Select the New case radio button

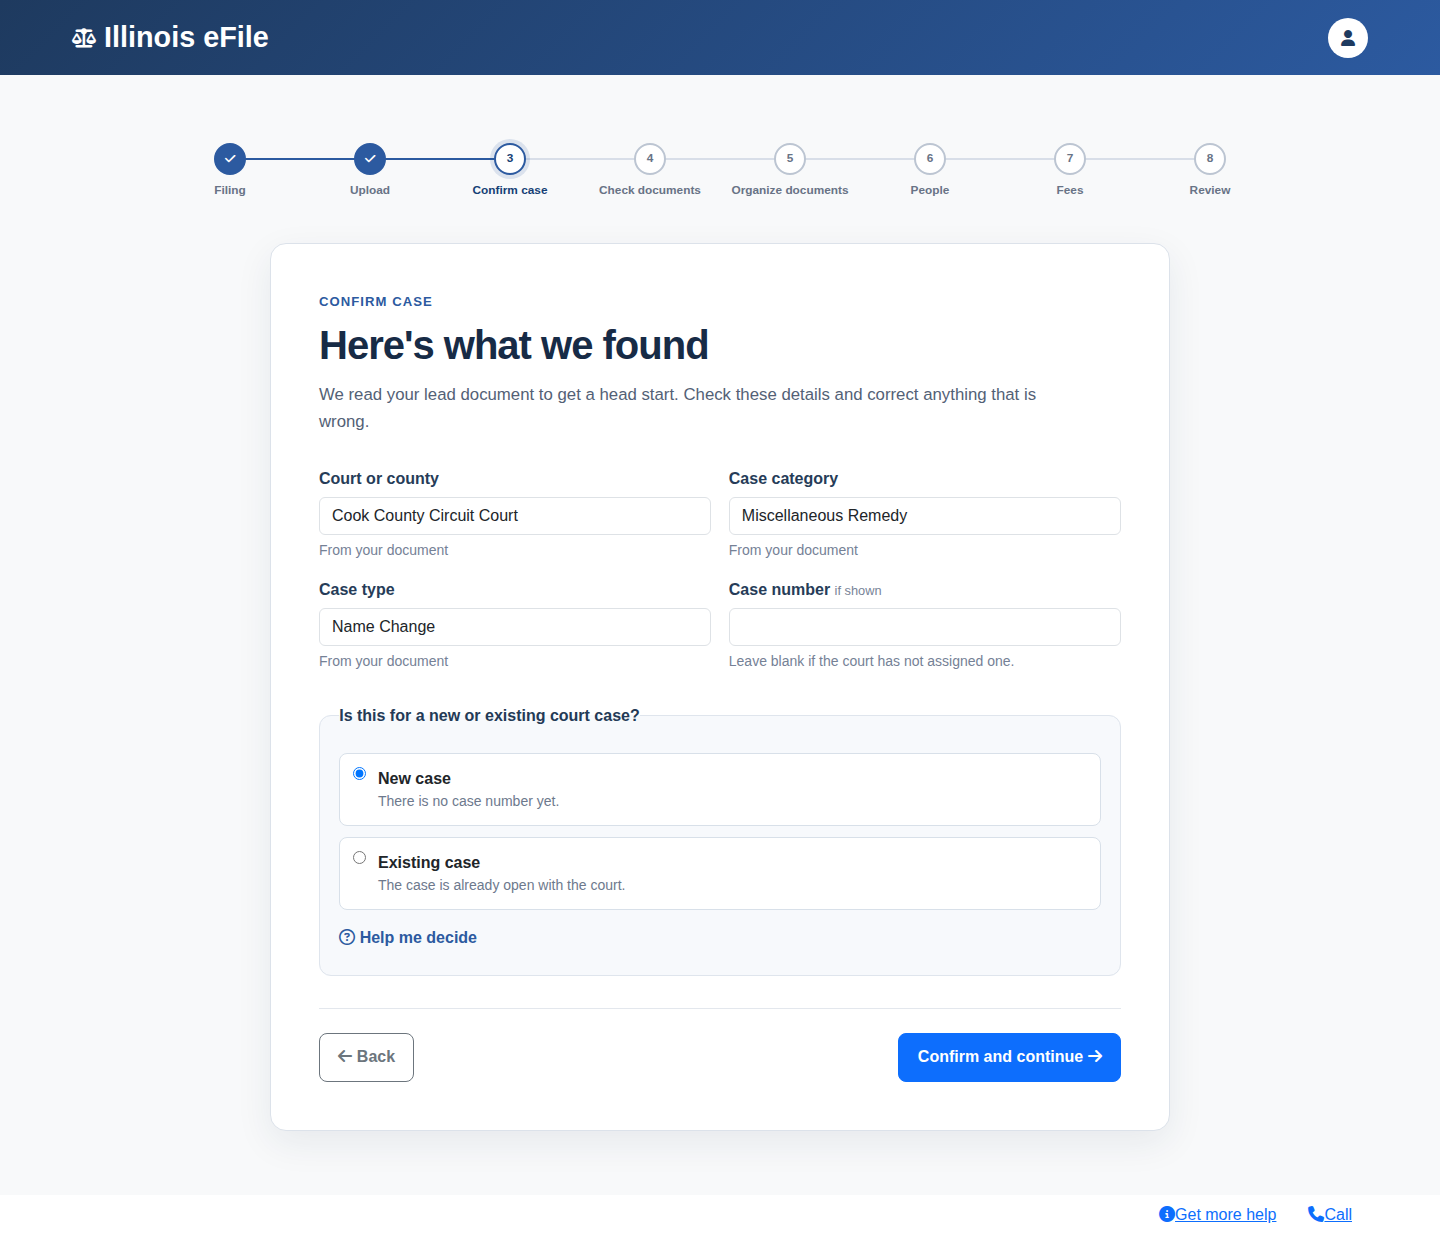tap(360, 774)
